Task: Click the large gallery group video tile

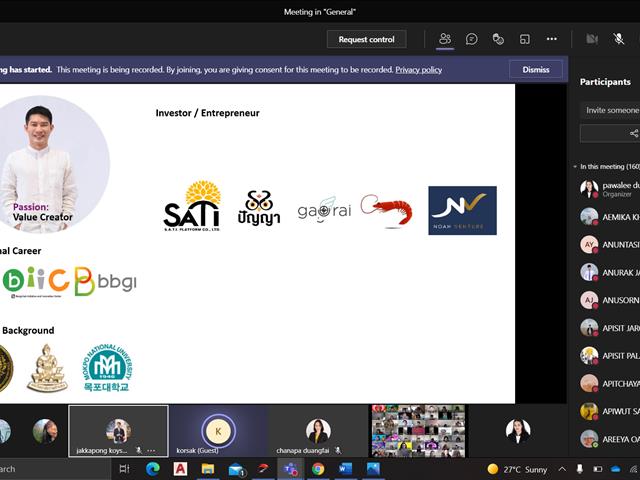Action: [x=418, y=431]
